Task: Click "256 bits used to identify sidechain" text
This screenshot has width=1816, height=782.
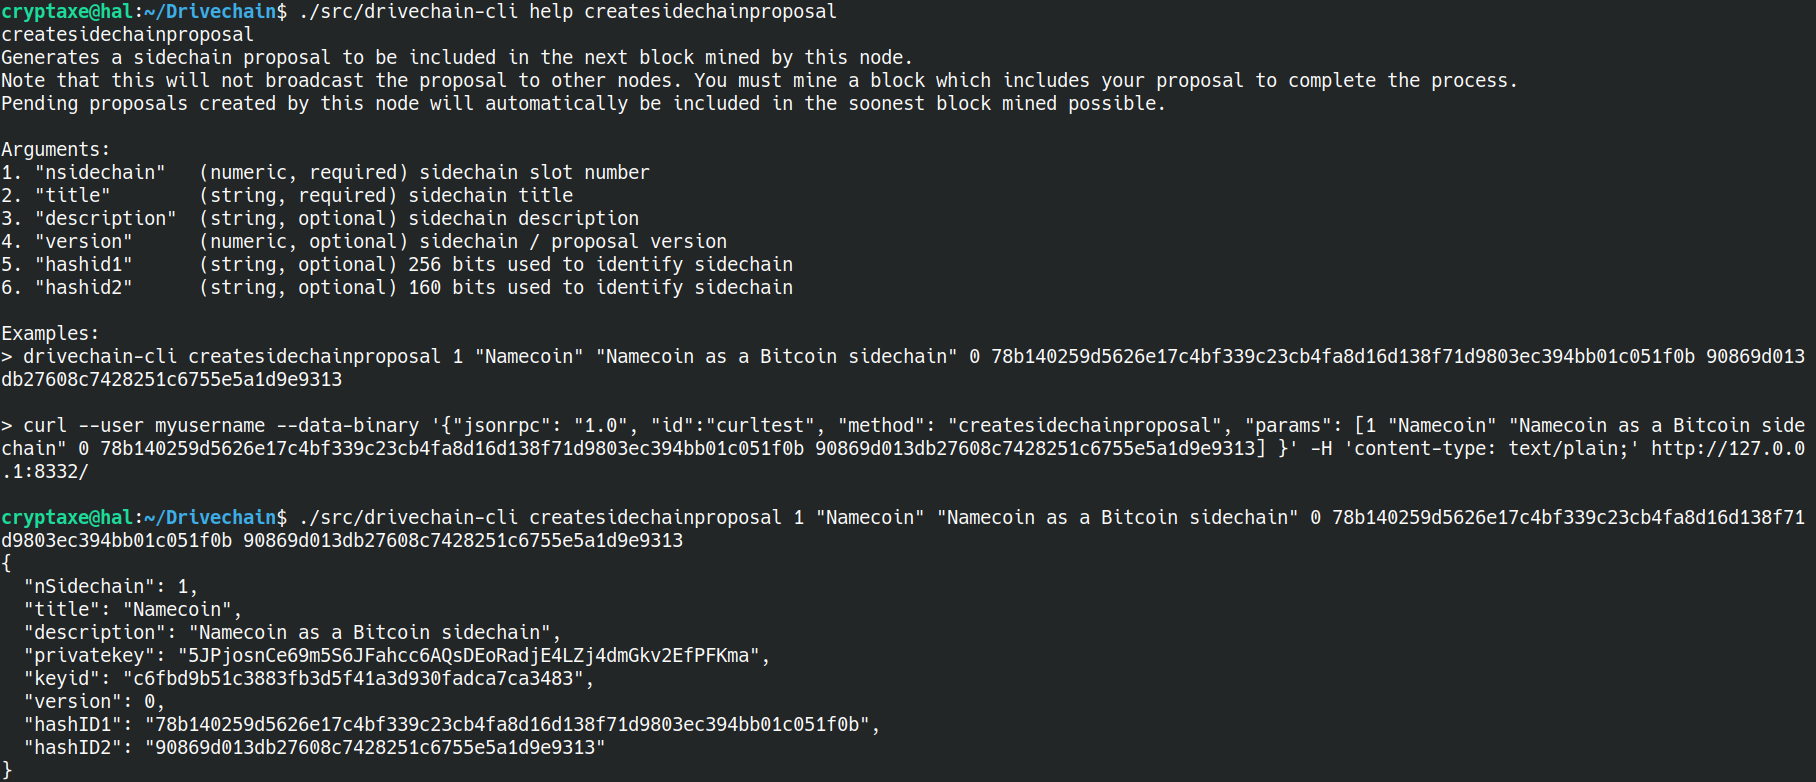Action: click(x=600, y=265)
